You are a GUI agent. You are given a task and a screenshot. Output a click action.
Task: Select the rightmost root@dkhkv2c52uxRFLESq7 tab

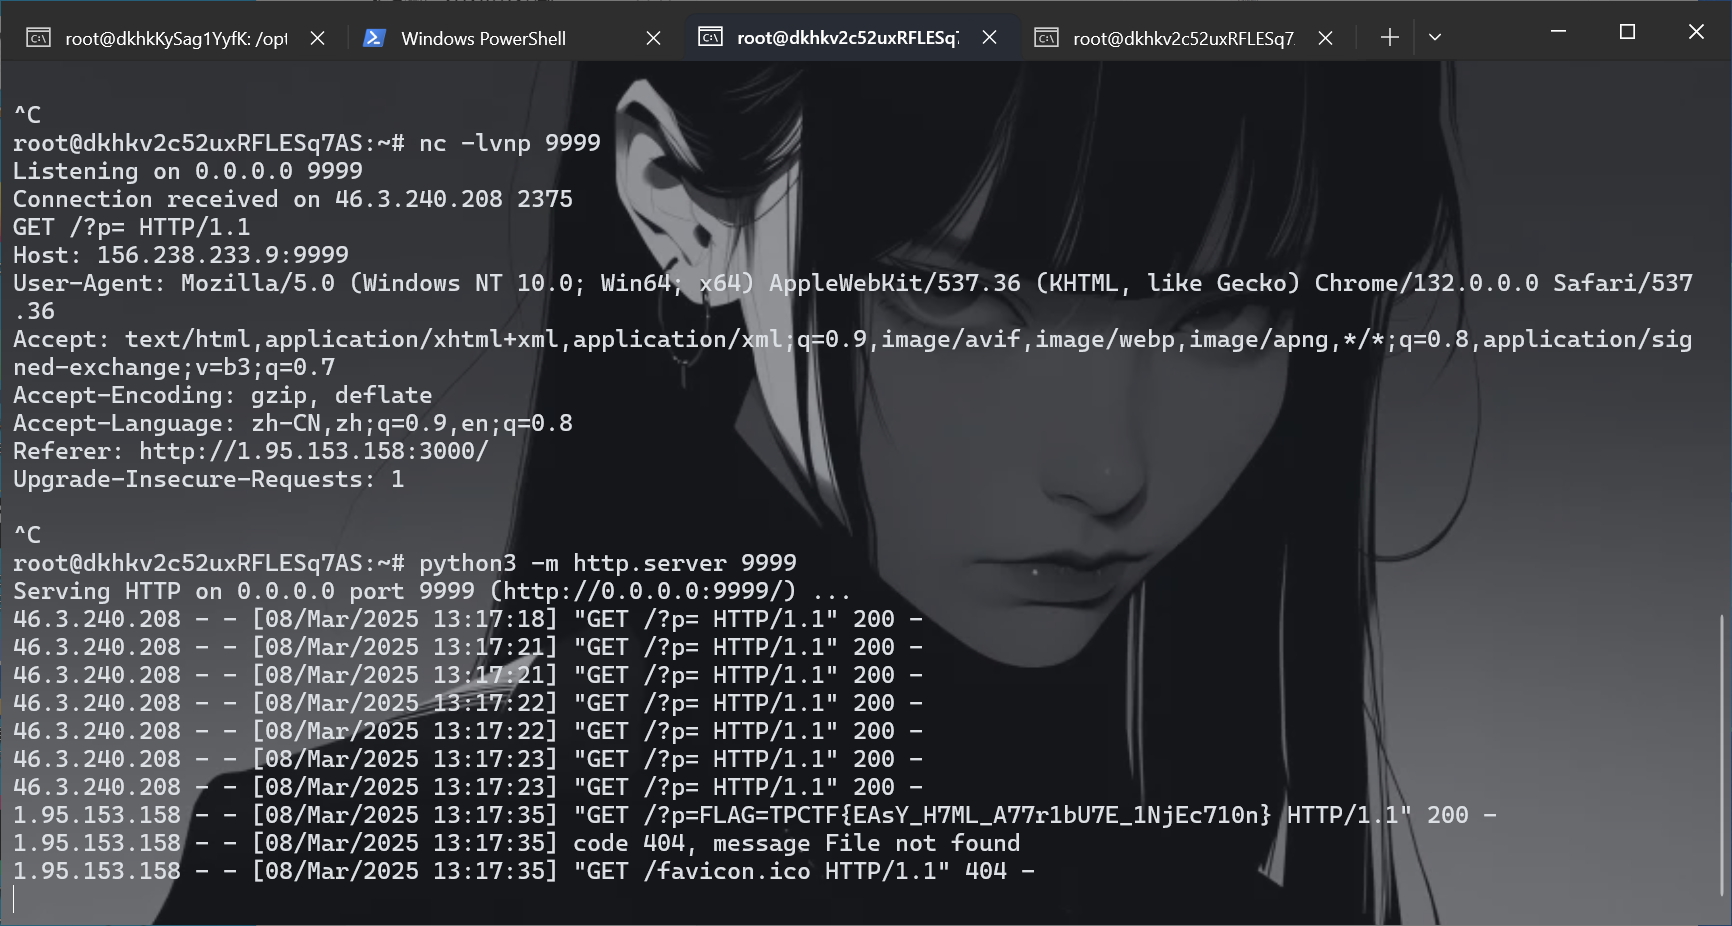1183,38
